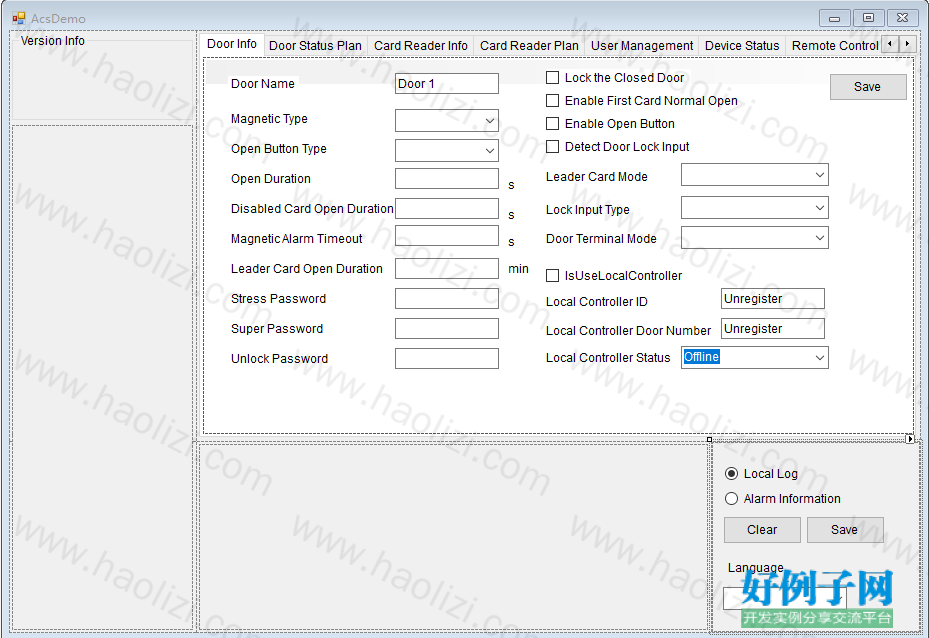
Task: Clear the log with the Clear button
Action: point(762,530)
